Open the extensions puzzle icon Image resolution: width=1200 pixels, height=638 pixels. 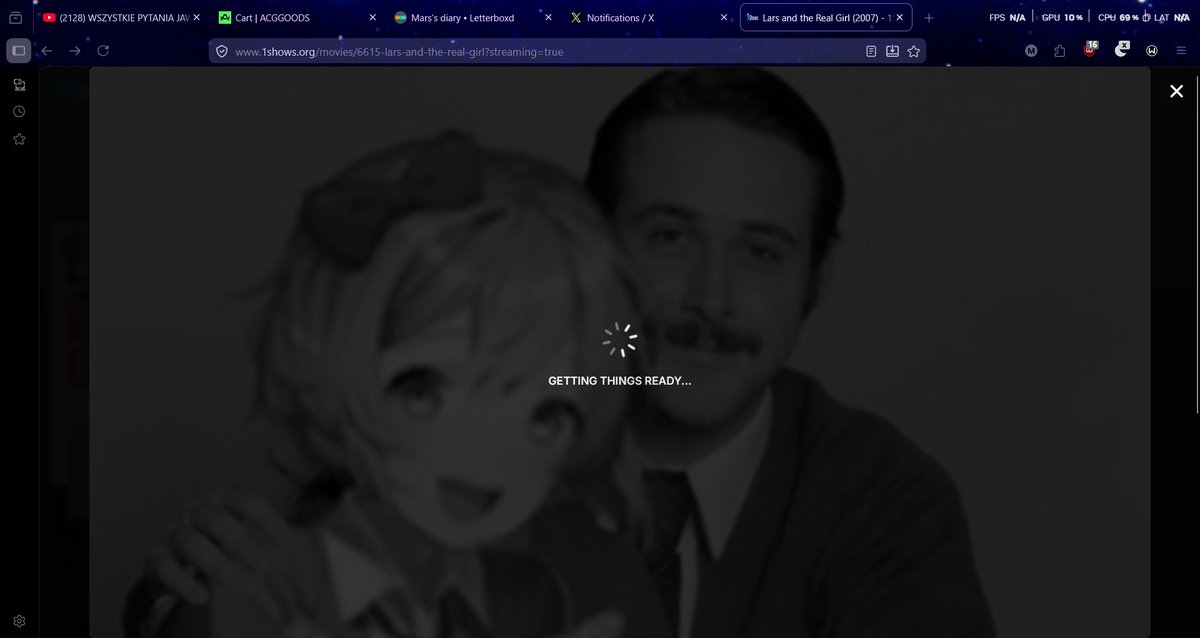[x=1061, y=51]
